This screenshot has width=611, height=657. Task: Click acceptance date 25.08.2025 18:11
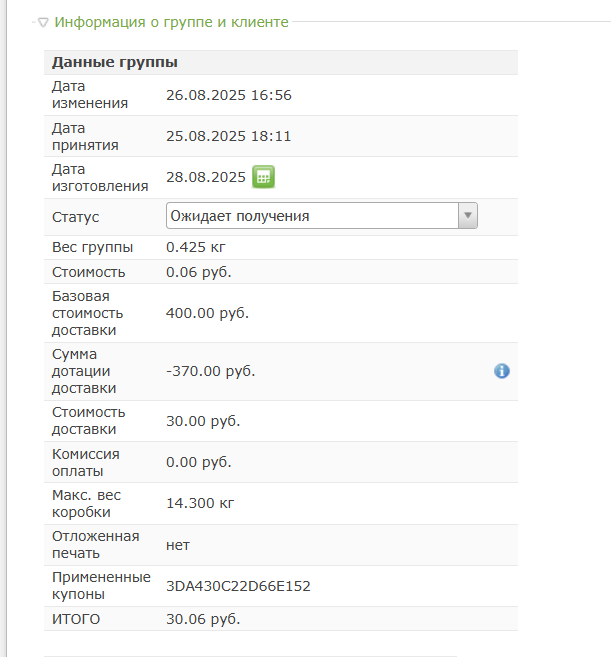coord(228,136)
